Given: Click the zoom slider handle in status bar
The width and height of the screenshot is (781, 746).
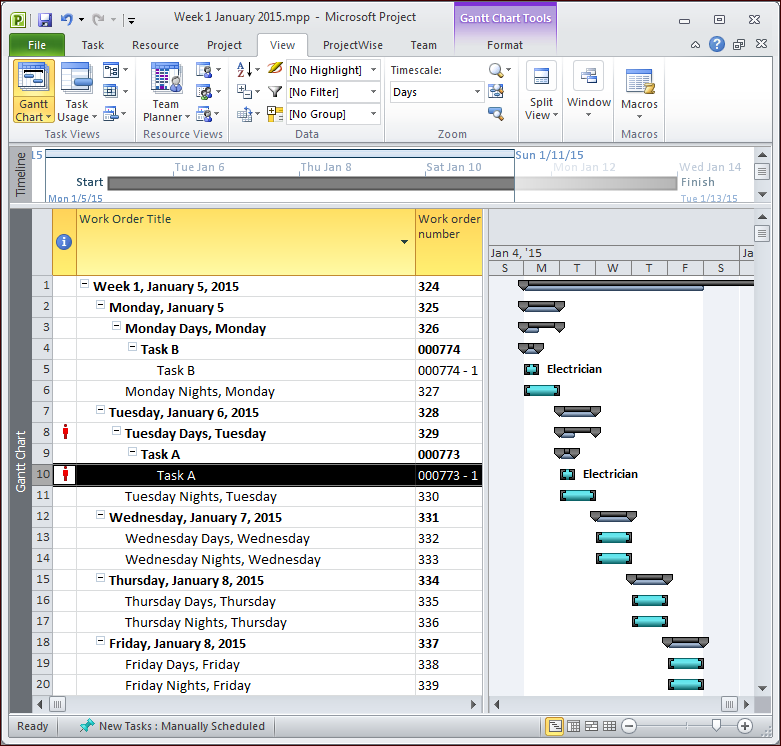Looking at the screenshot, I should click(x=716, y=726).
